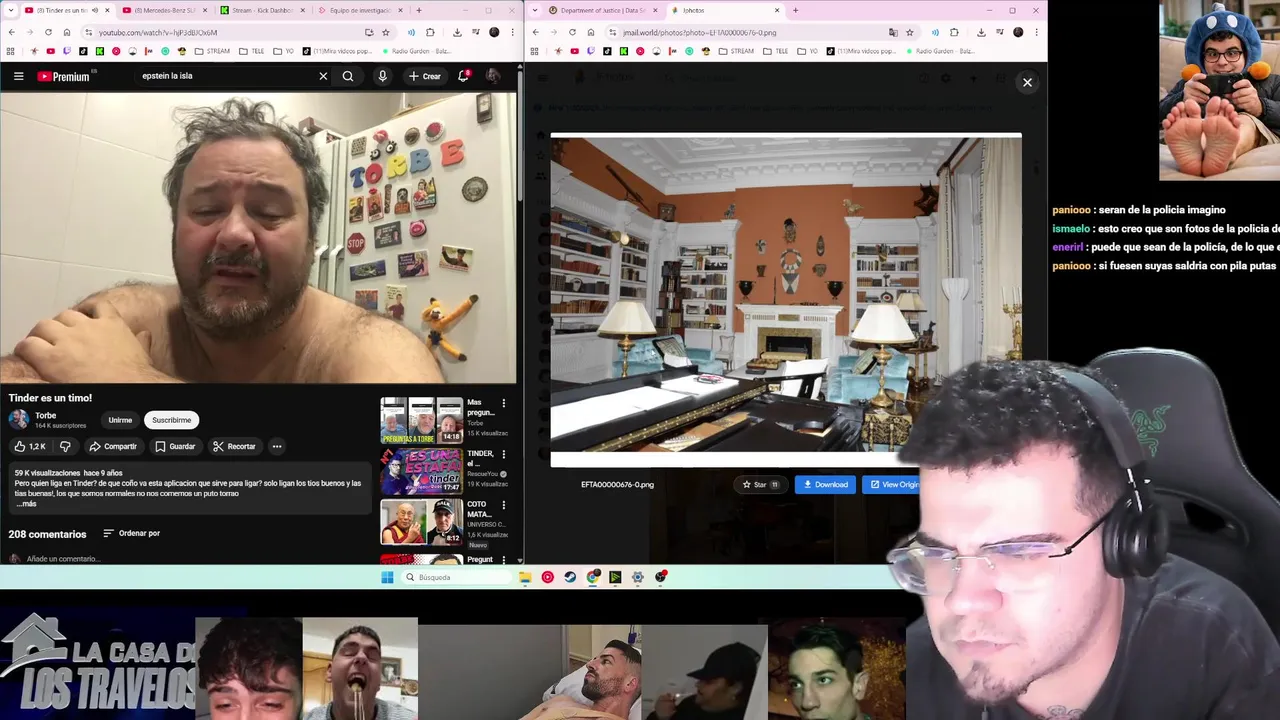Viewport: 1280px width, 720px height.
Task: Bookmark the youtube.com page with star
Action: 386,32
